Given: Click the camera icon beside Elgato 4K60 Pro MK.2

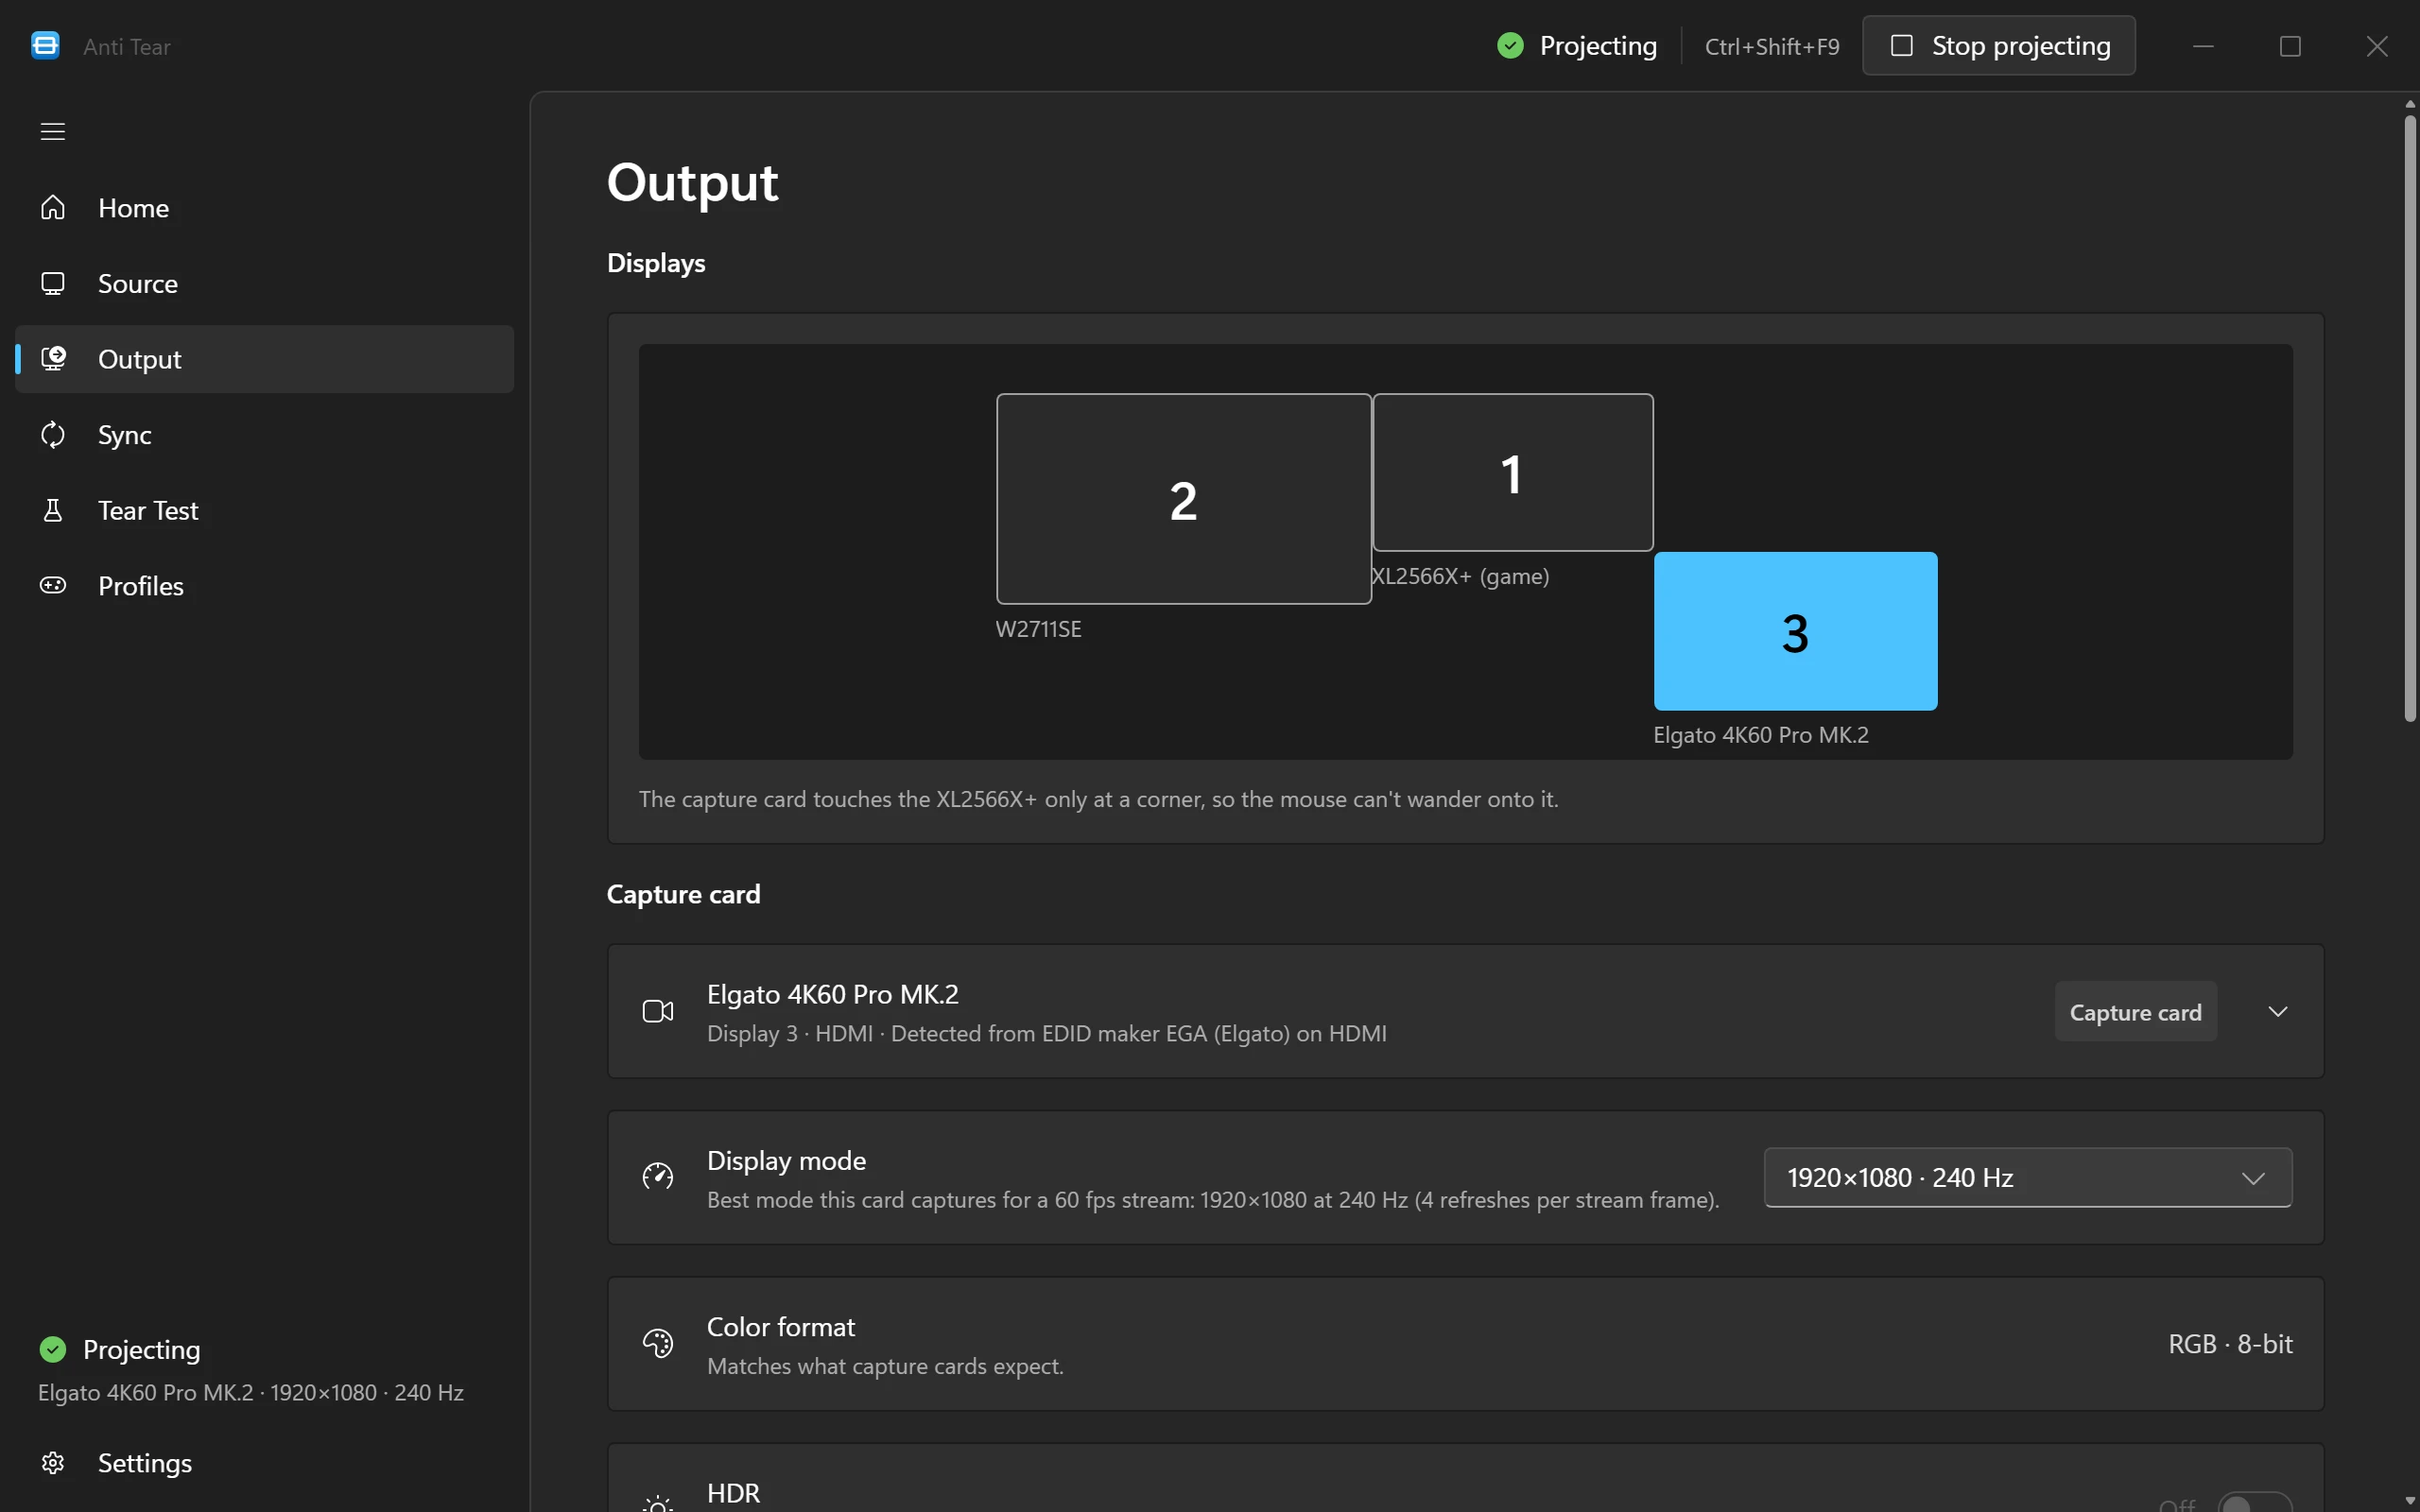Looking at the screenshot, I should pos(658,1011).
